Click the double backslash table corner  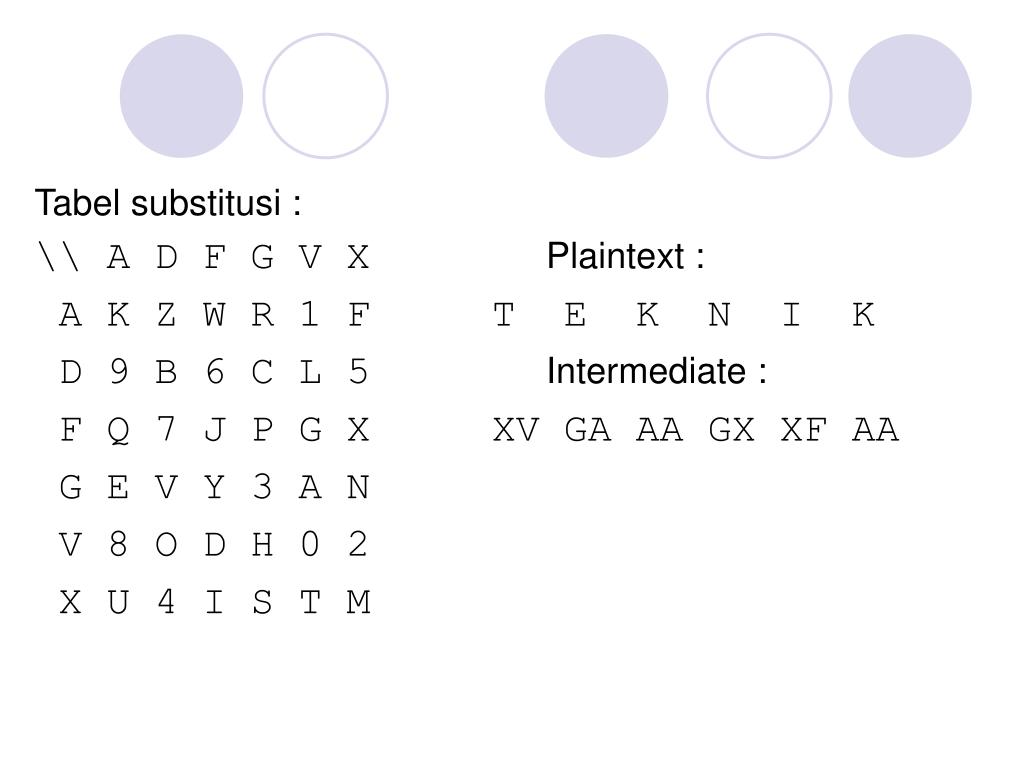click(59, 257)
